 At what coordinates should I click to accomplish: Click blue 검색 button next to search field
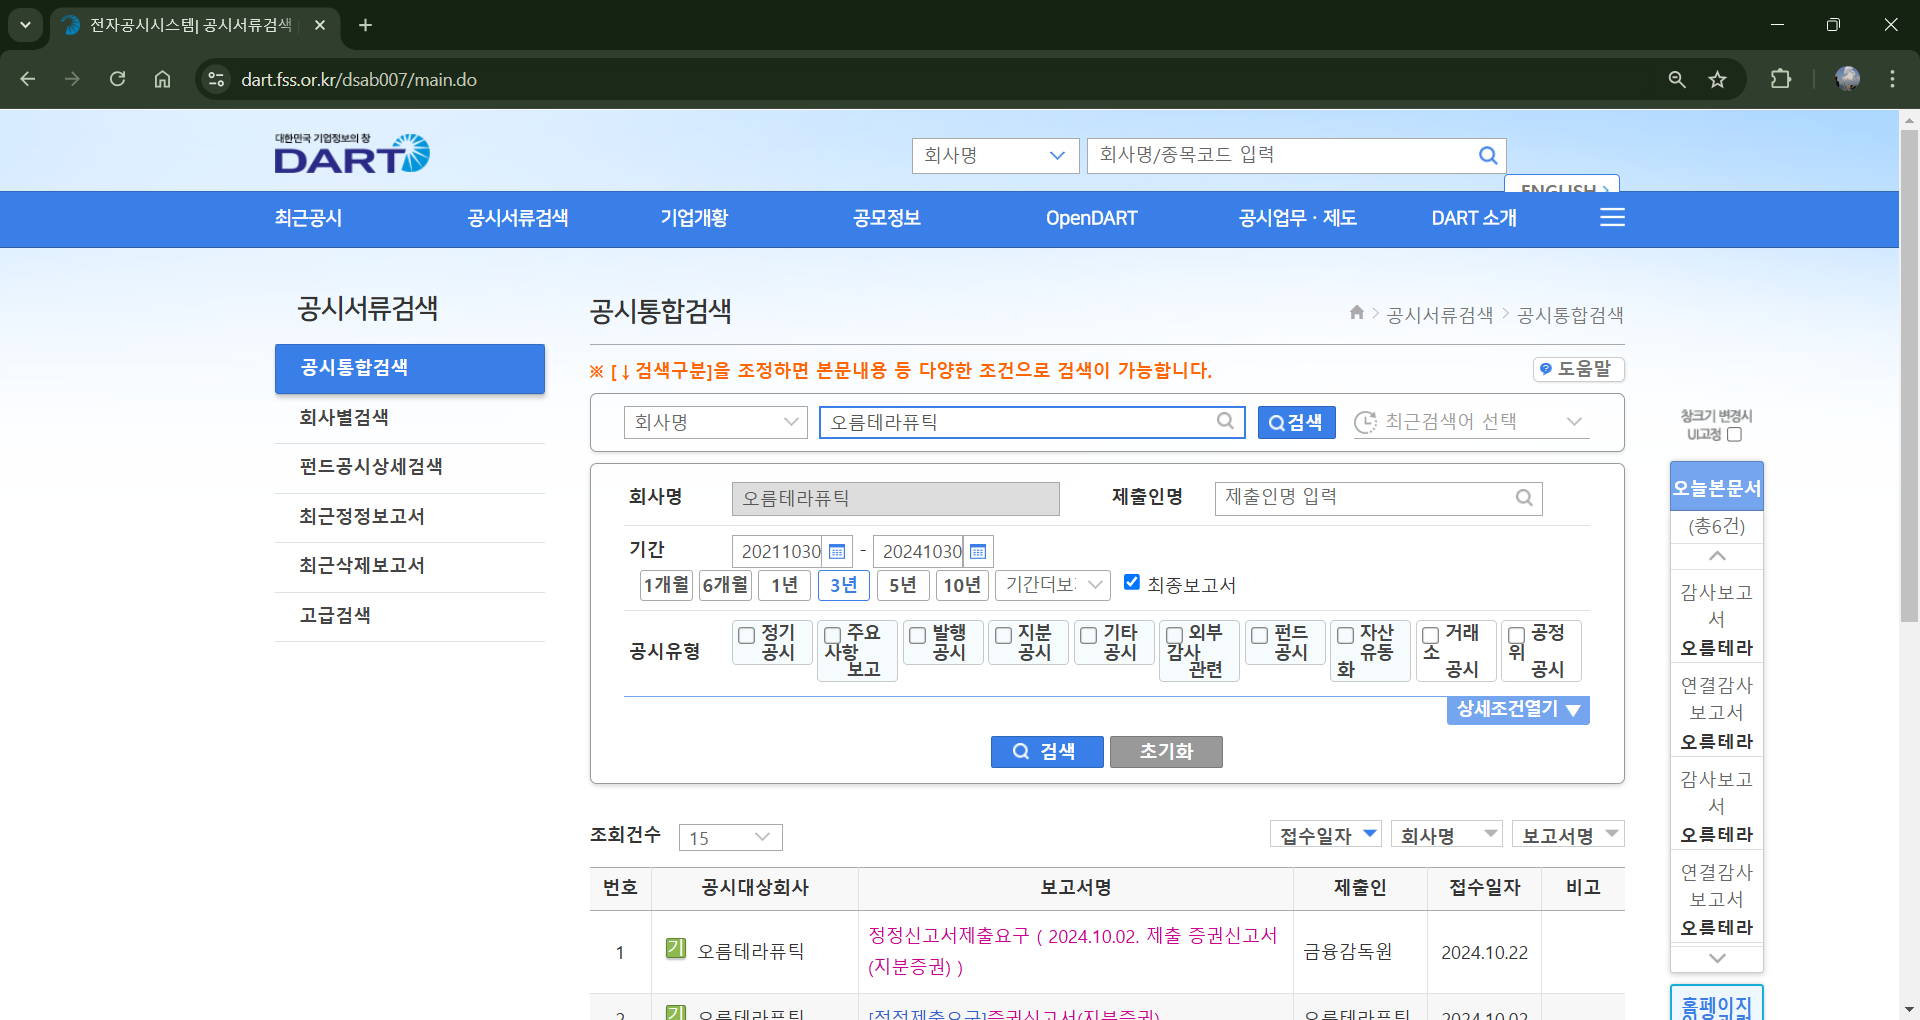click(1295, 422)
